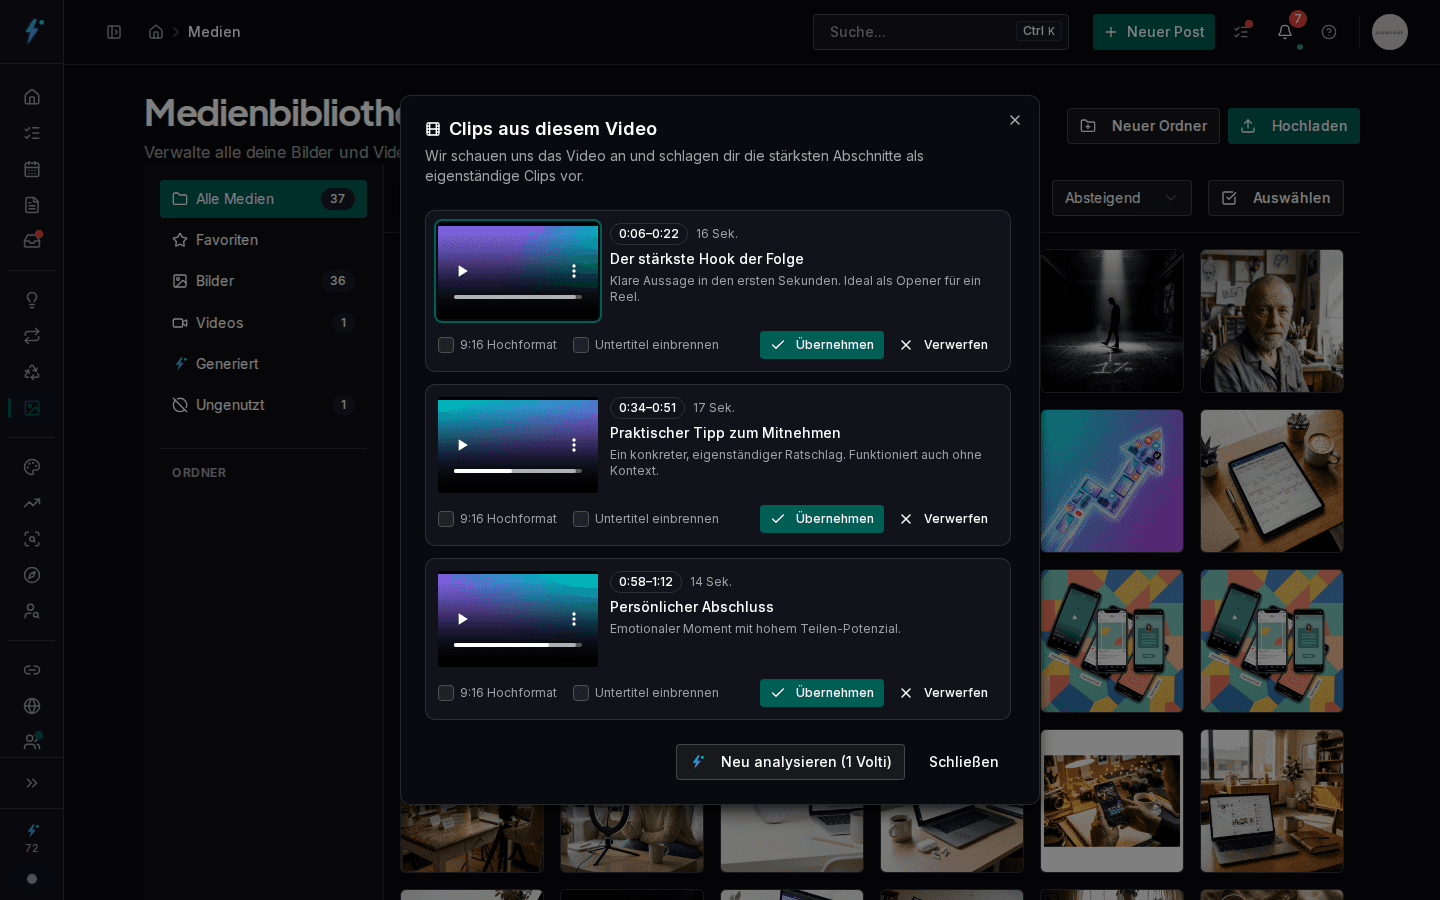Expand the left sidebar with double chevron
Image resolution: width=1440 pixels, height=900 pixels.
coord(32,783)
